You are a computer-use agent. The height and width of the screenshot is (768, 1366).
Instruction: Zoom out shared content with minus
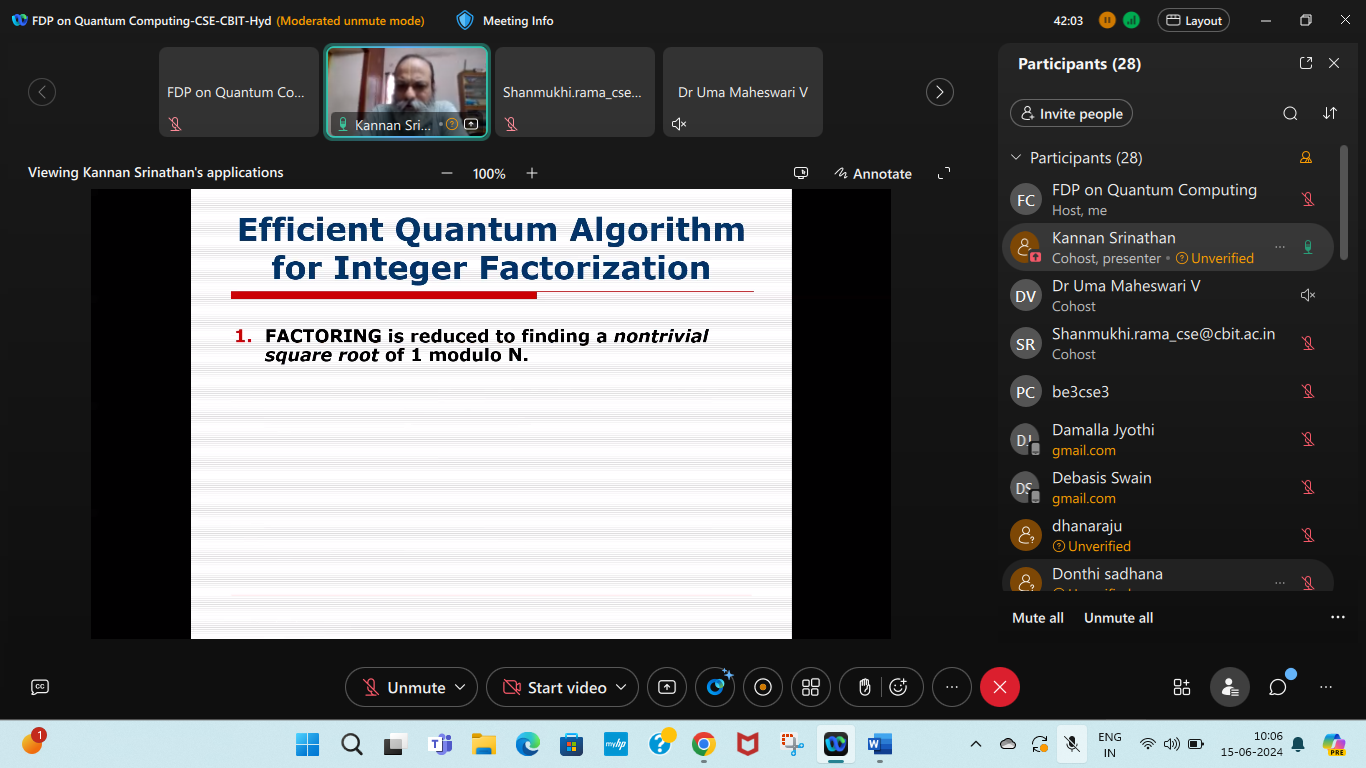point(446,173)
